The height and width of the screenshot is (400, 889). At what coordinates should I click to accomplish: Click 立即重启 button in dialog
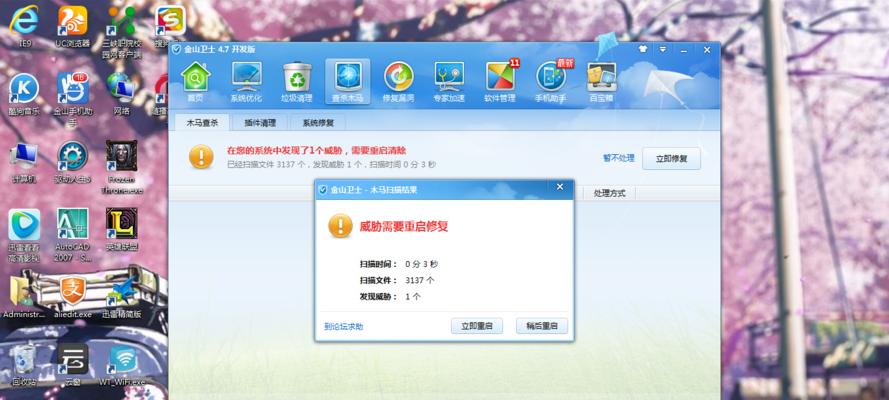coord(477,326)
